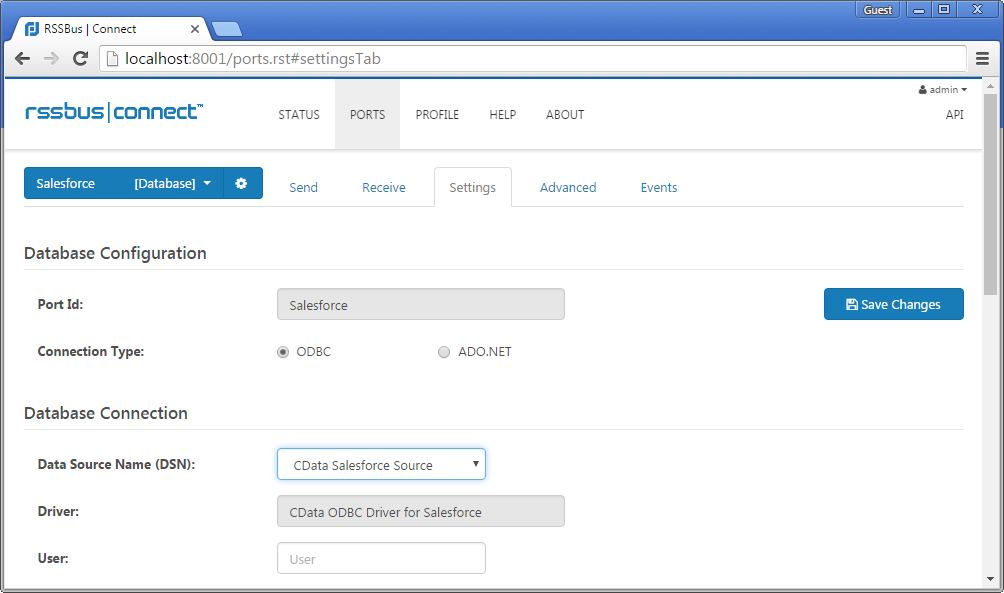Close the RSSBus Connect browser tab
Image resolution: width=1004 pixels, height=593 pixels.
195,29
